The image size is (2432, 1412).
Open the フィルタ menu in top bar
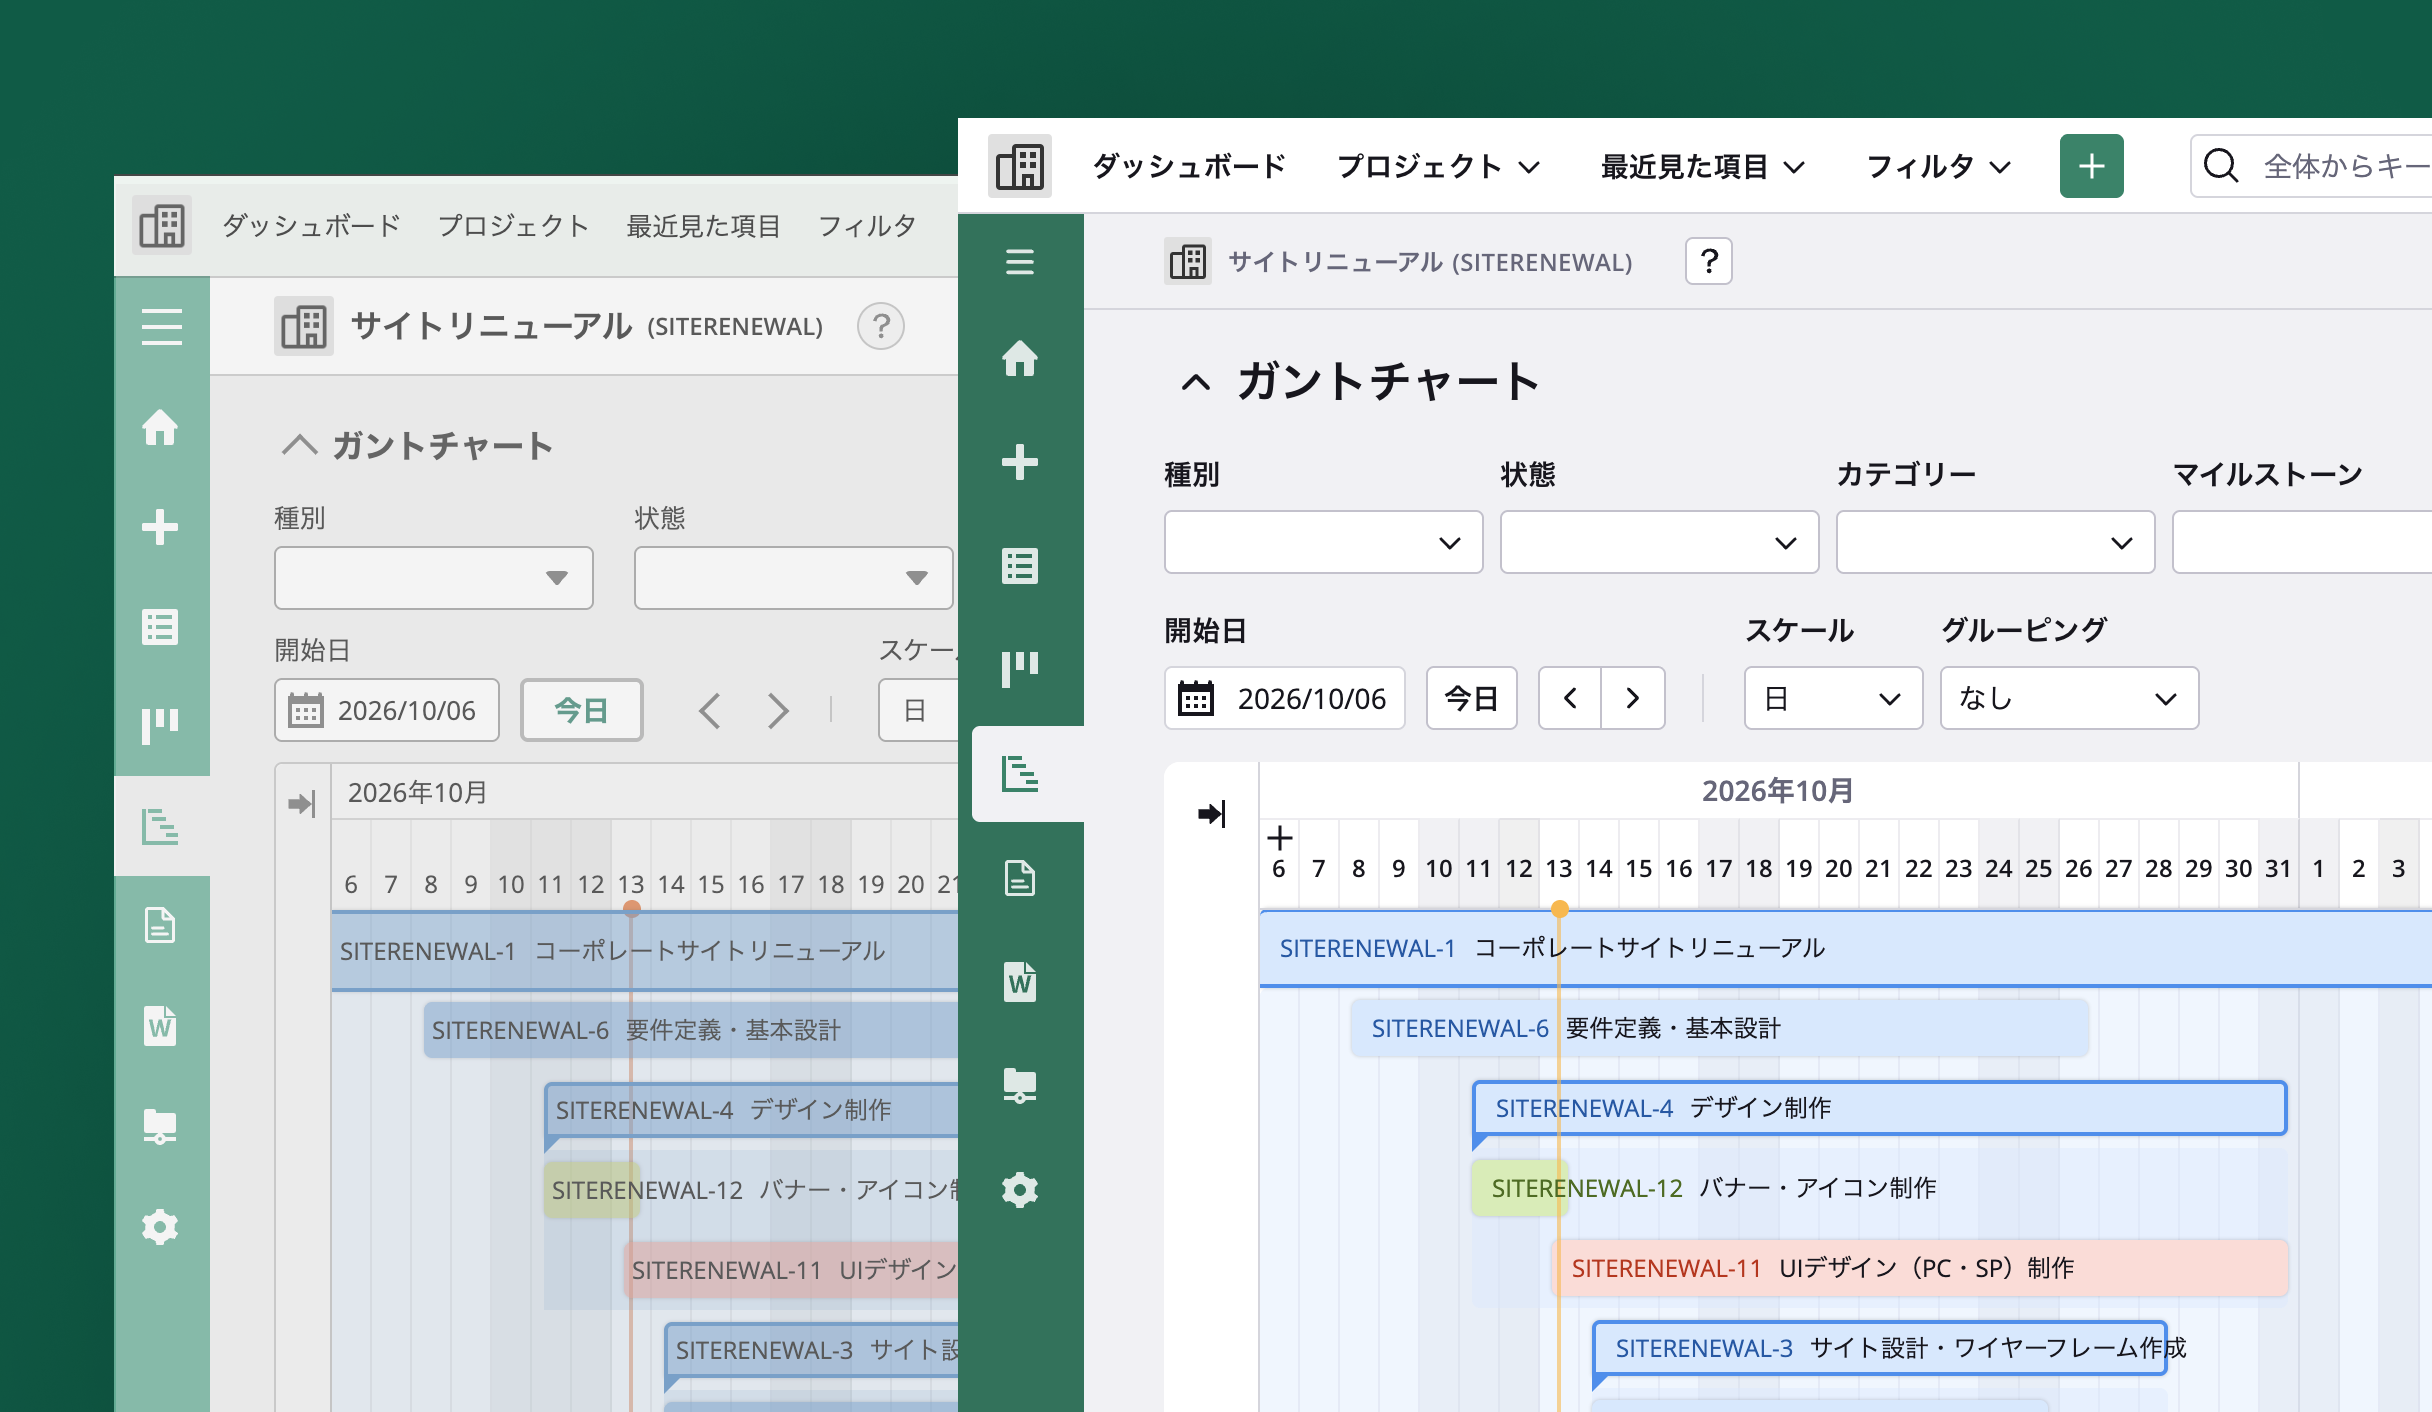tap(1938, 166)
